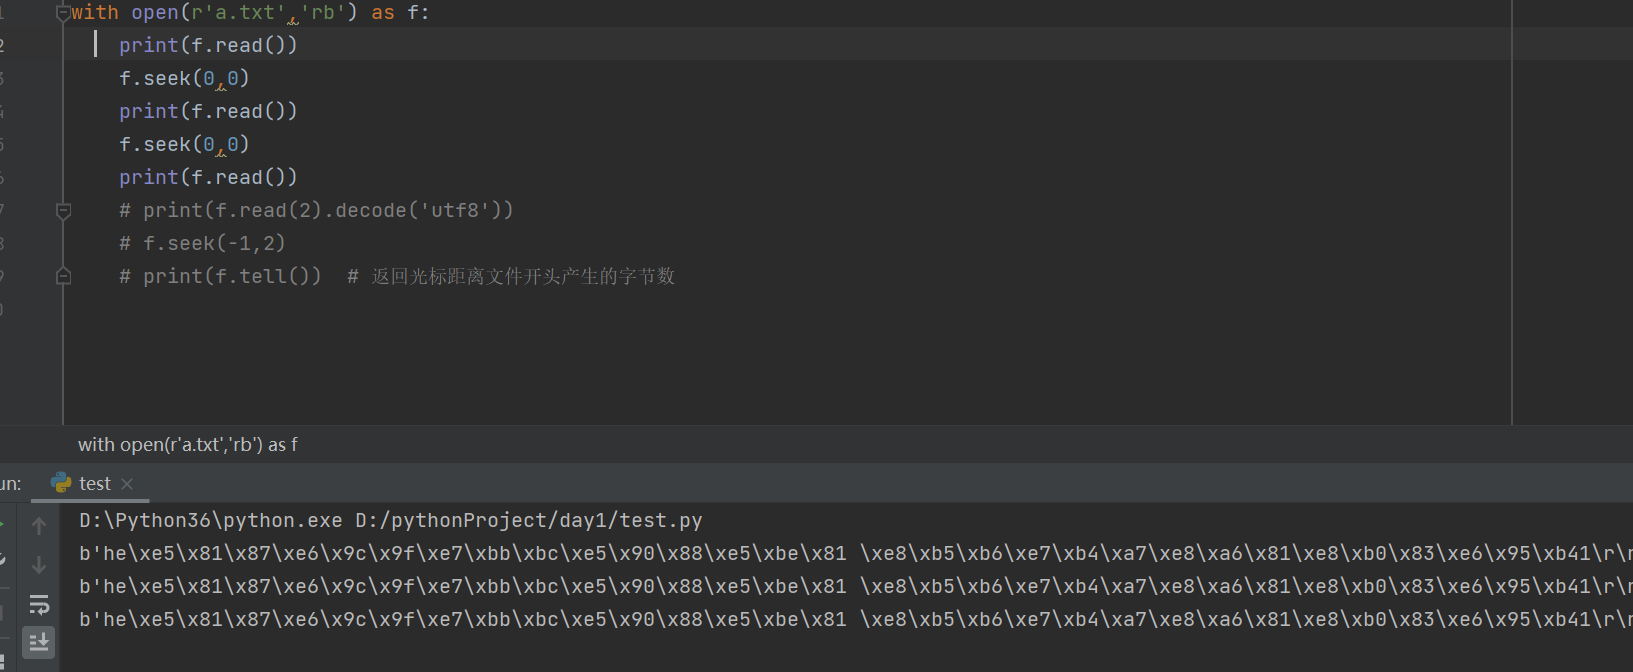Screen dimensions: 1633x672
Task: Collapse the comment block at '# print(f.read(2)'
Action: [63, 211]
